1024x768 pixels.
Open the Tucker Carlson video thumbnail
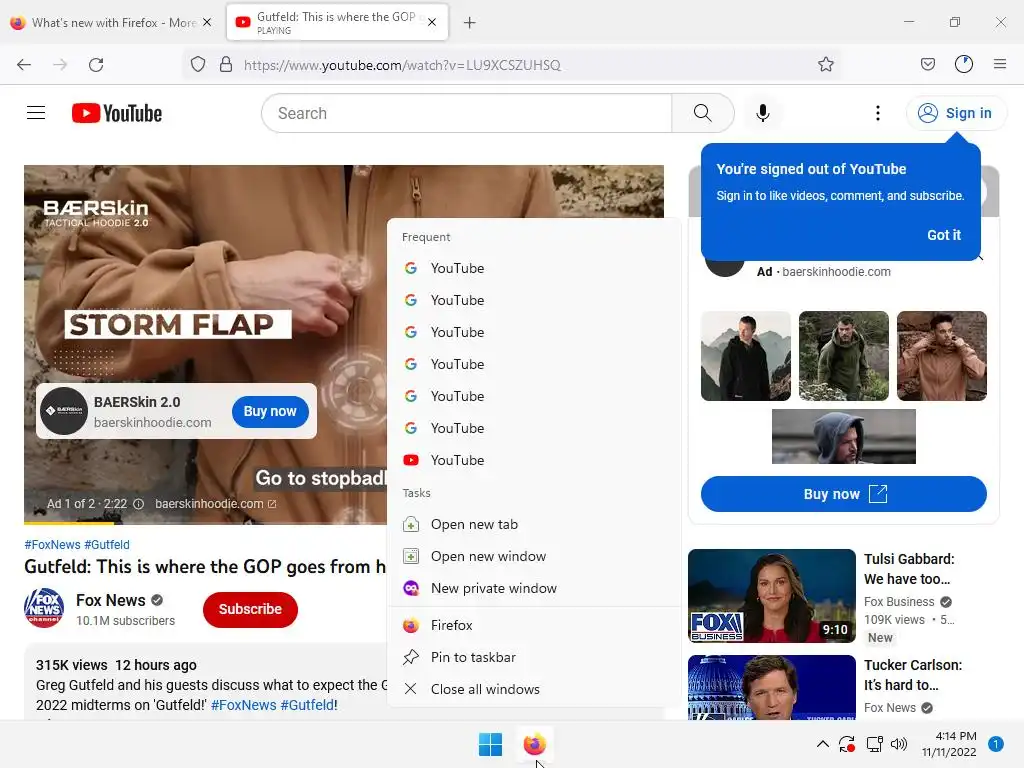coord(771,688)
